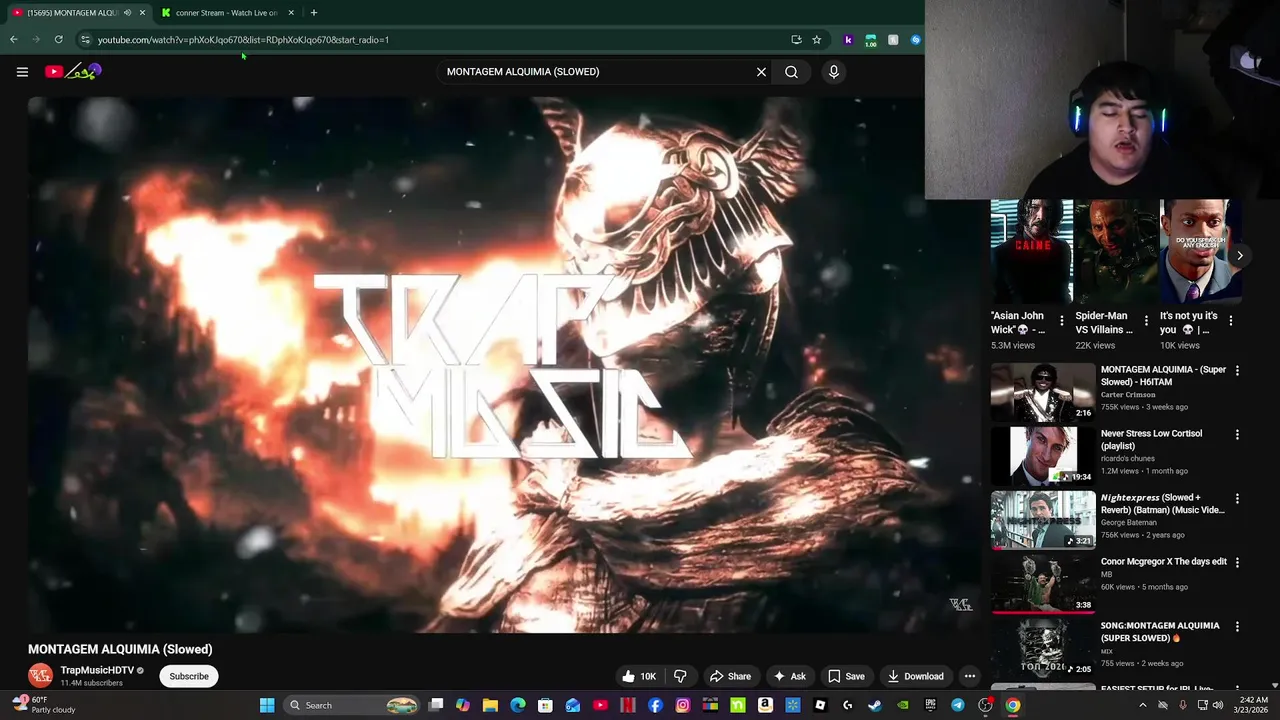The height and width of the screenshot is (720, 1280).
Task: Run search with the magnifier button
Action: 791,72
